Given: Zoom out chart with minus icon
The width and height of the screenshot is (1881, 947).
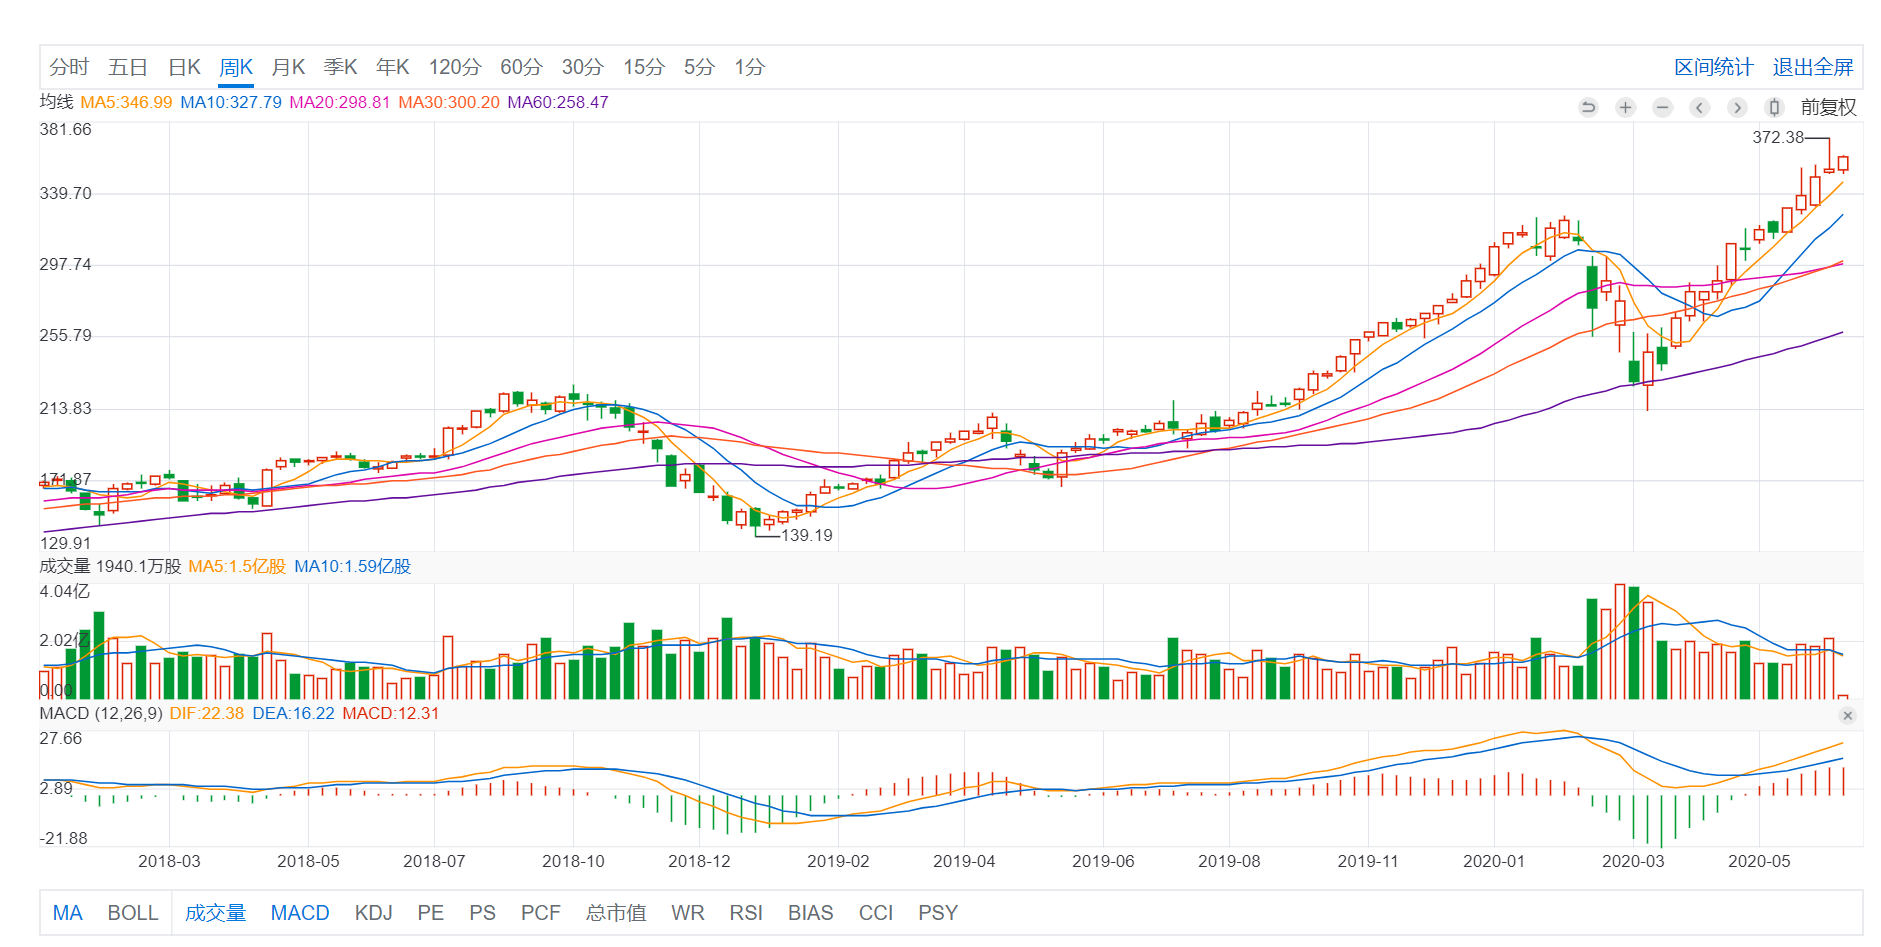Looking at the screenshot, I should [x=1662, y=107].
